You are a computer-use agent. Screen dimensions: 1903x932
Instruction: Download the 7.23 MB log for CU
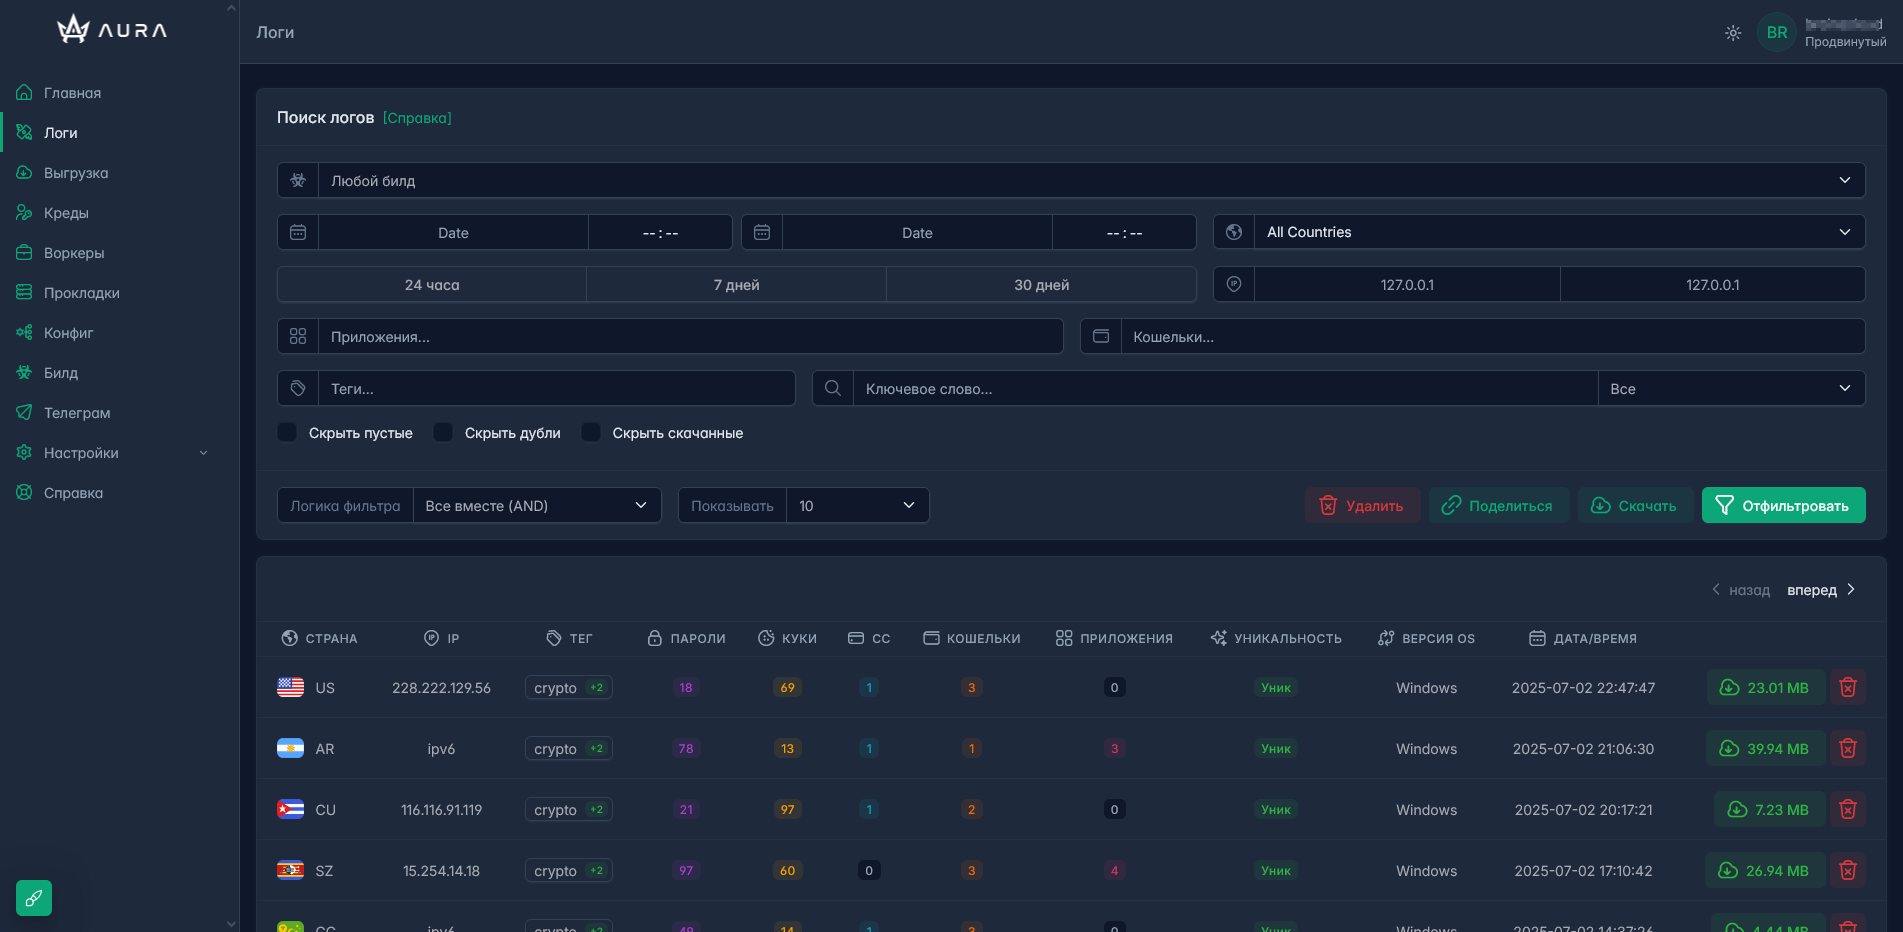point(1768,810)
